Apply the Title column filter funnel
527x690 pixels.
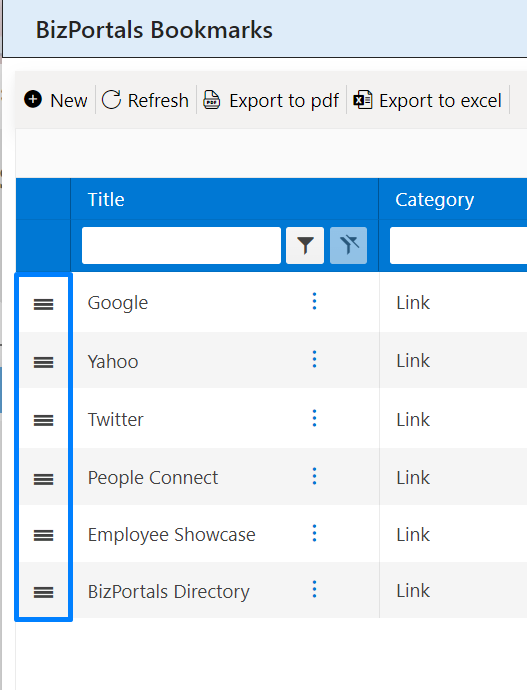tap(305, 246)
